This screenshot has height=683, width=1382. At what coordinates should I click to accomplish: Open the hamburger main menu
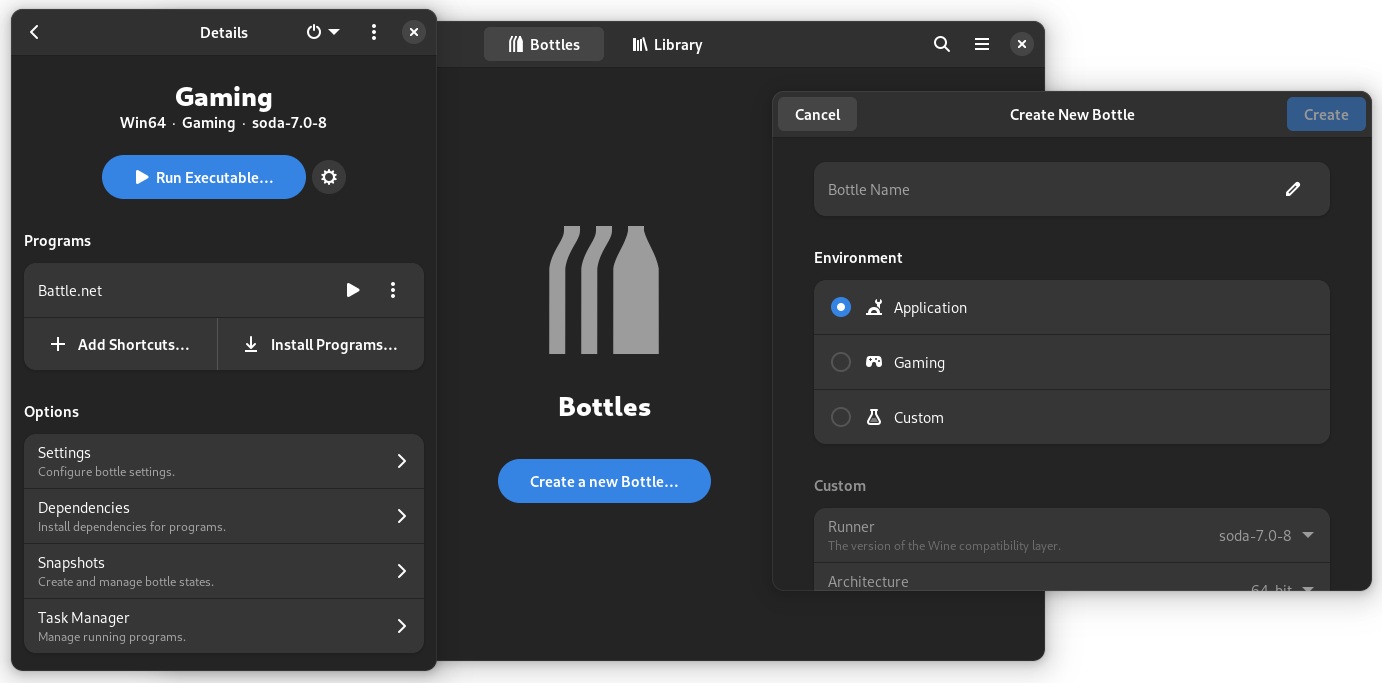[982, 44]
